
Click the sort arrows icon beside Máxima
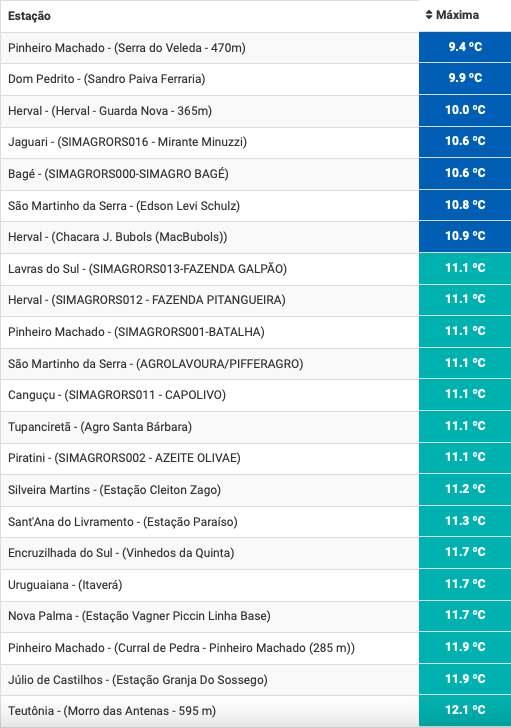point(429,15)
